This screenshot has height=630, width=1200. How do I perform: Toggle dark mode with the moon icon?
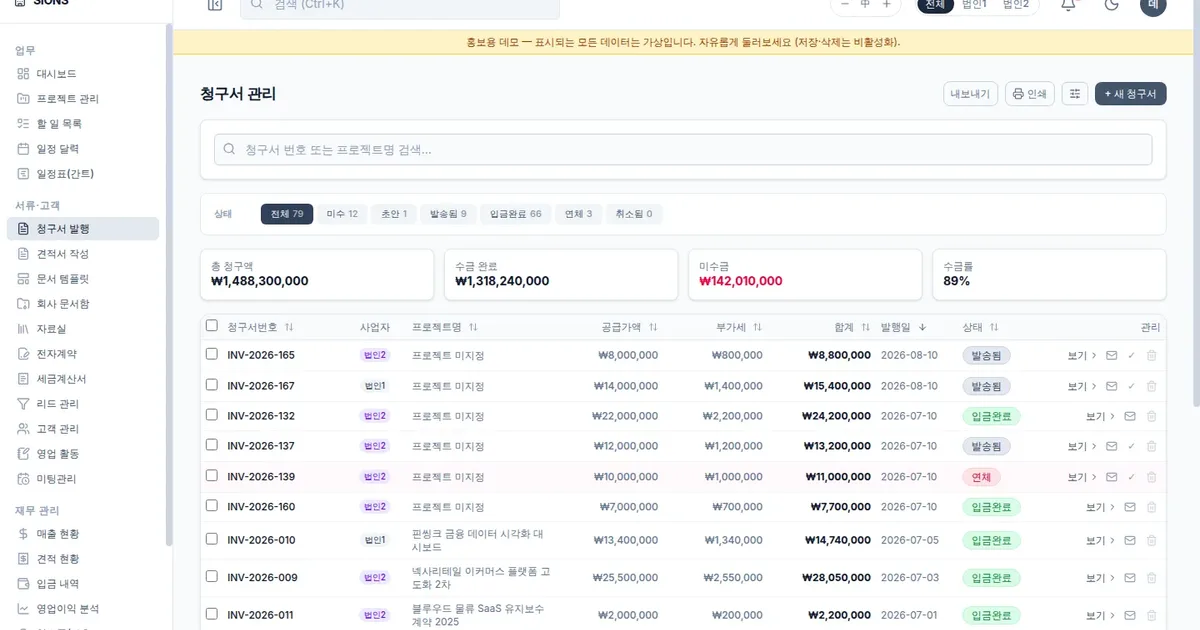[1111, 5]
